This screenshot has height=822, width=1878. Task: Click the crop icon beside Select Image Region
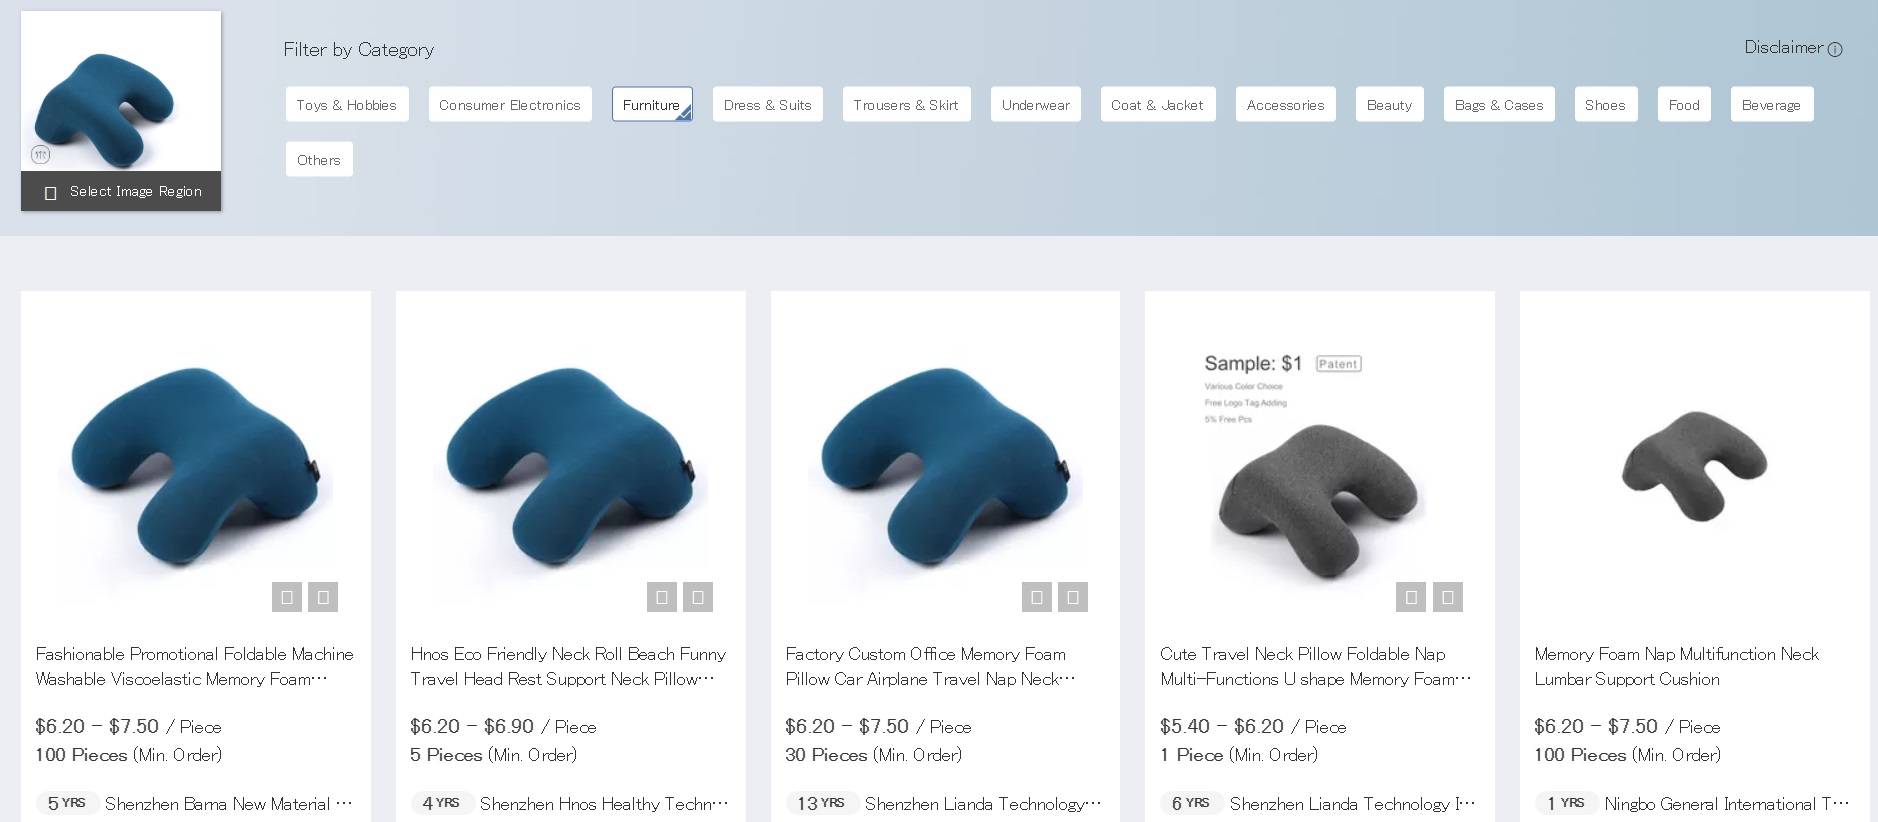pos(50,192)
